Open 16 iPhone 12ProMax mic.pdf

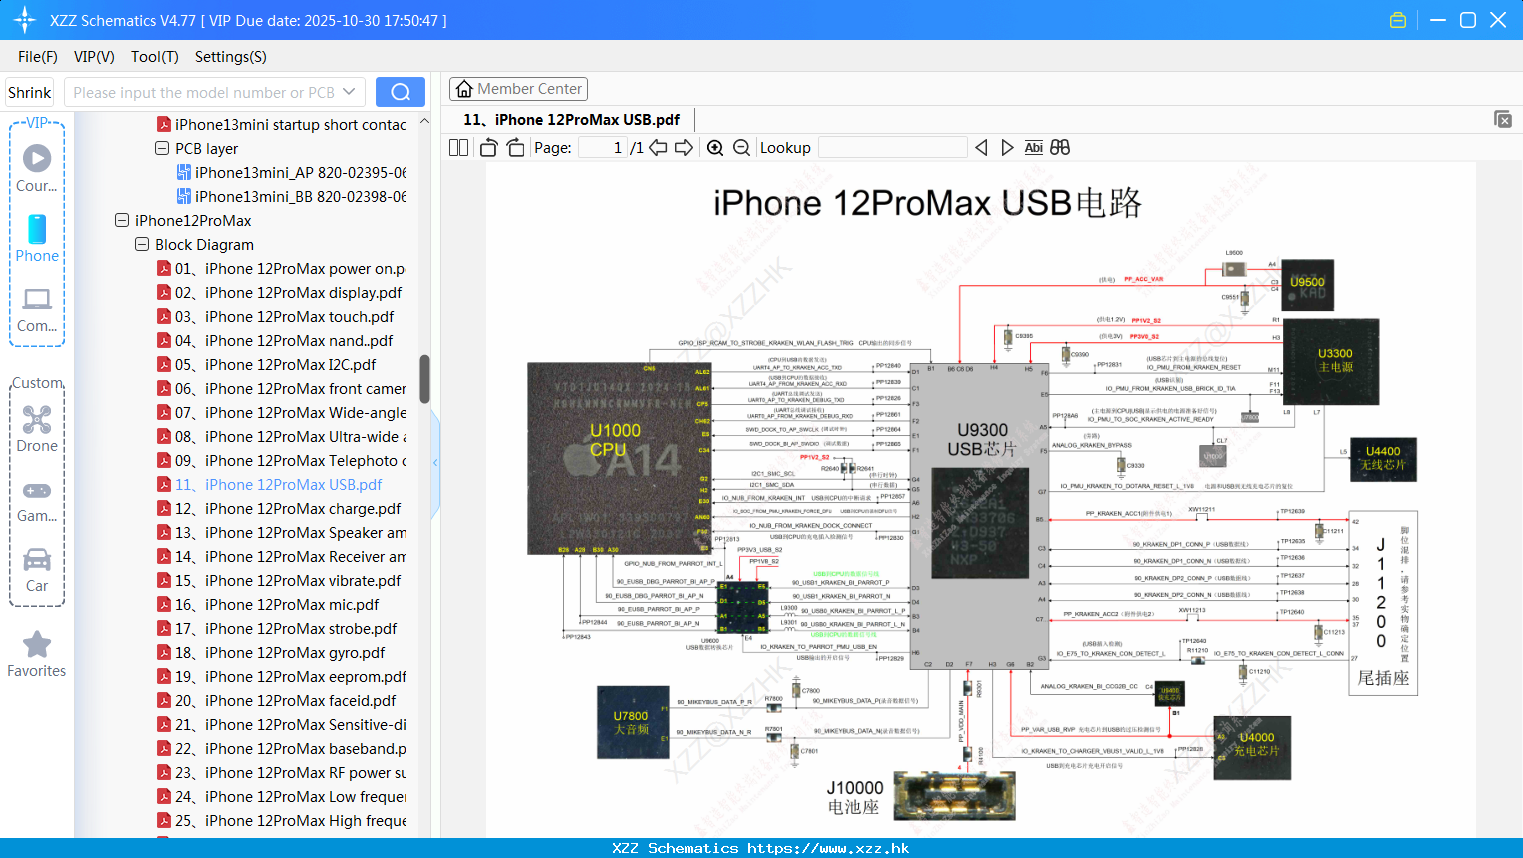pos(268,604)
